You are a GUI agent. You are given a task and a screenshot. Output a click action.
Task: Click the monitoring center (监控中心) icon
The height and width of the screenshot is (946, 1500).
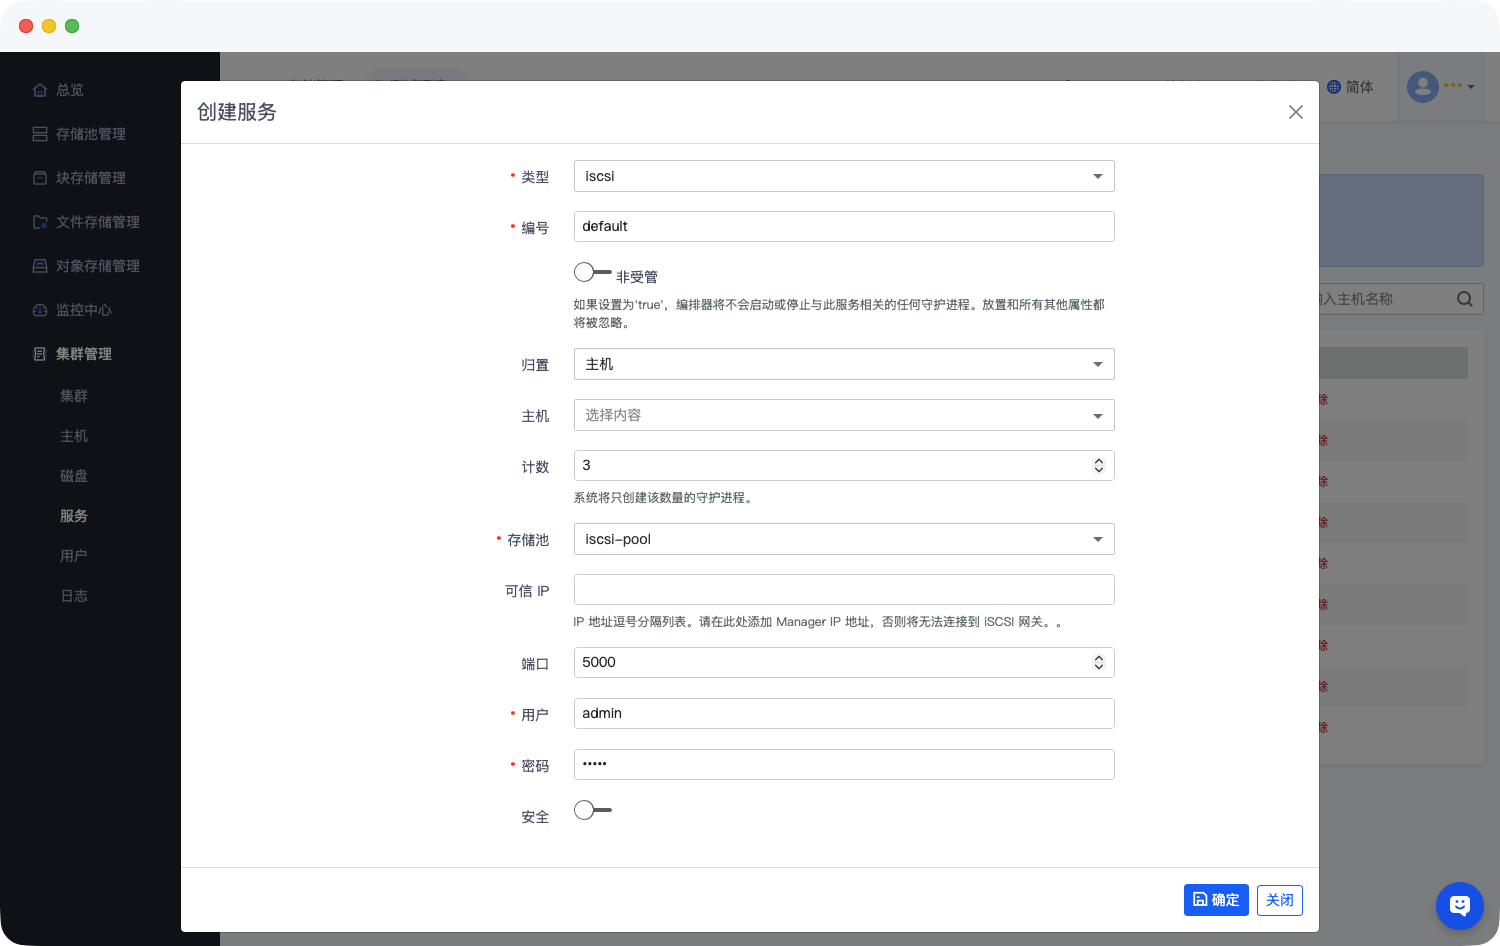coord(40,310)
